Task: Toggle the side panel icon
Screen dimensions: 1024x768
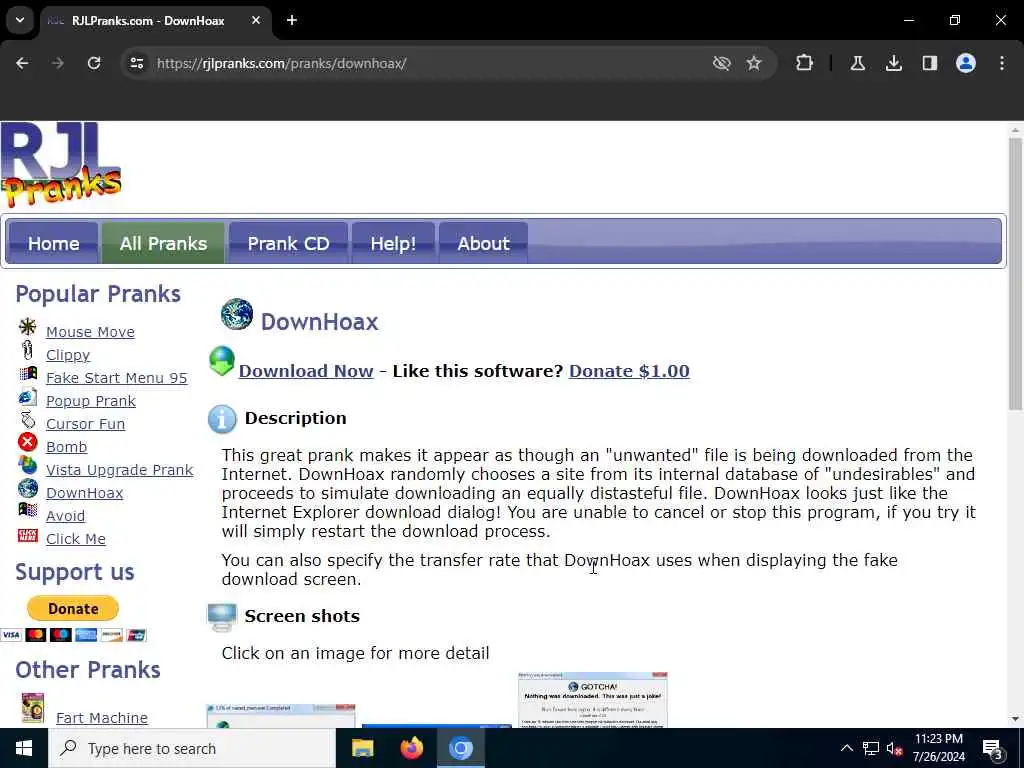Action: pyautogui.click(x=929, y=63)
